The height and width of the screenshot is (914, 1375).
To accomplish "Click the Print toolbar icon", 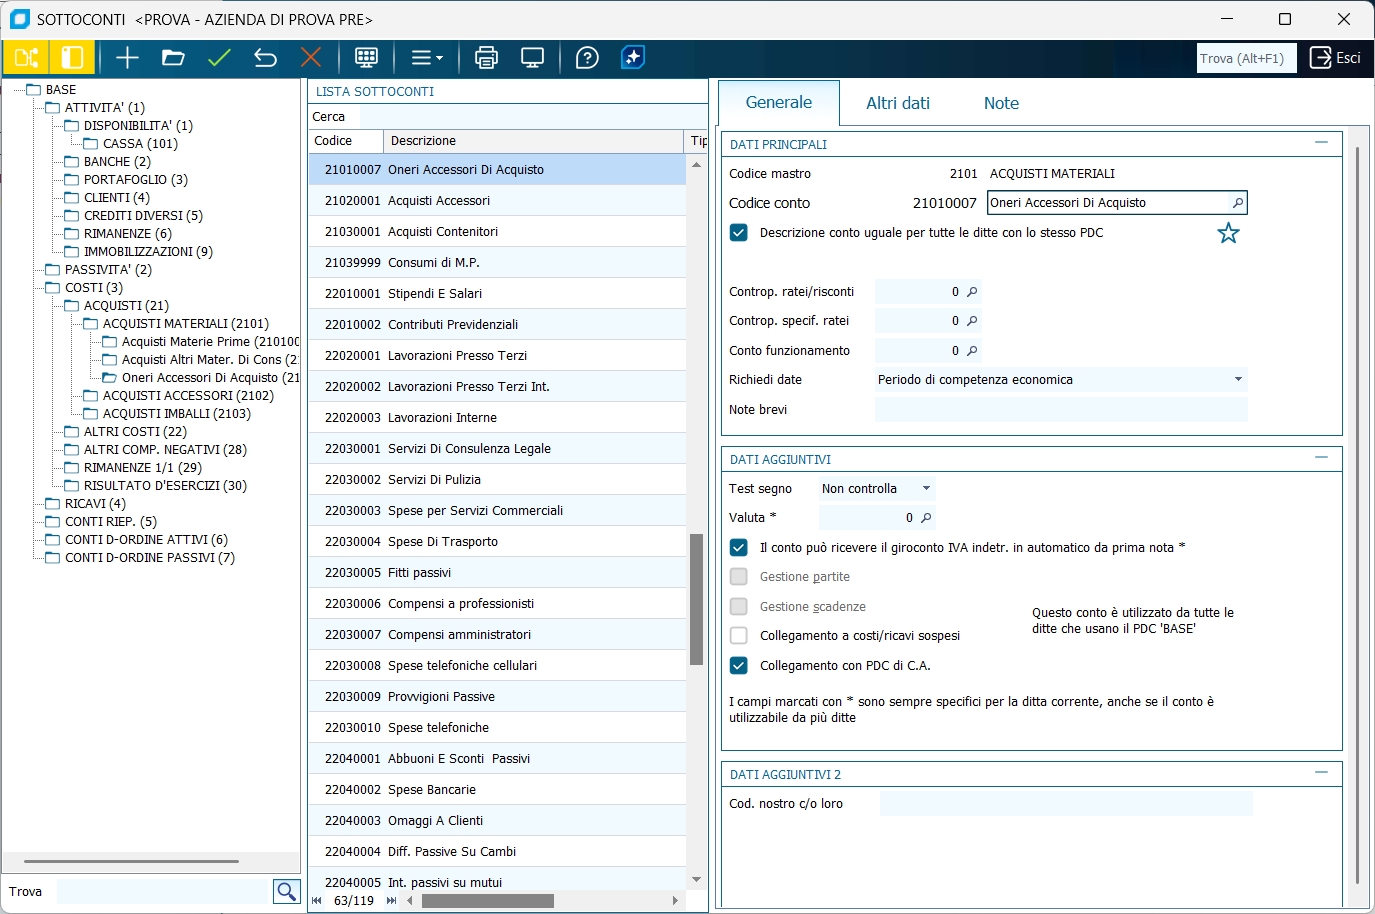I will click(486, 58).
